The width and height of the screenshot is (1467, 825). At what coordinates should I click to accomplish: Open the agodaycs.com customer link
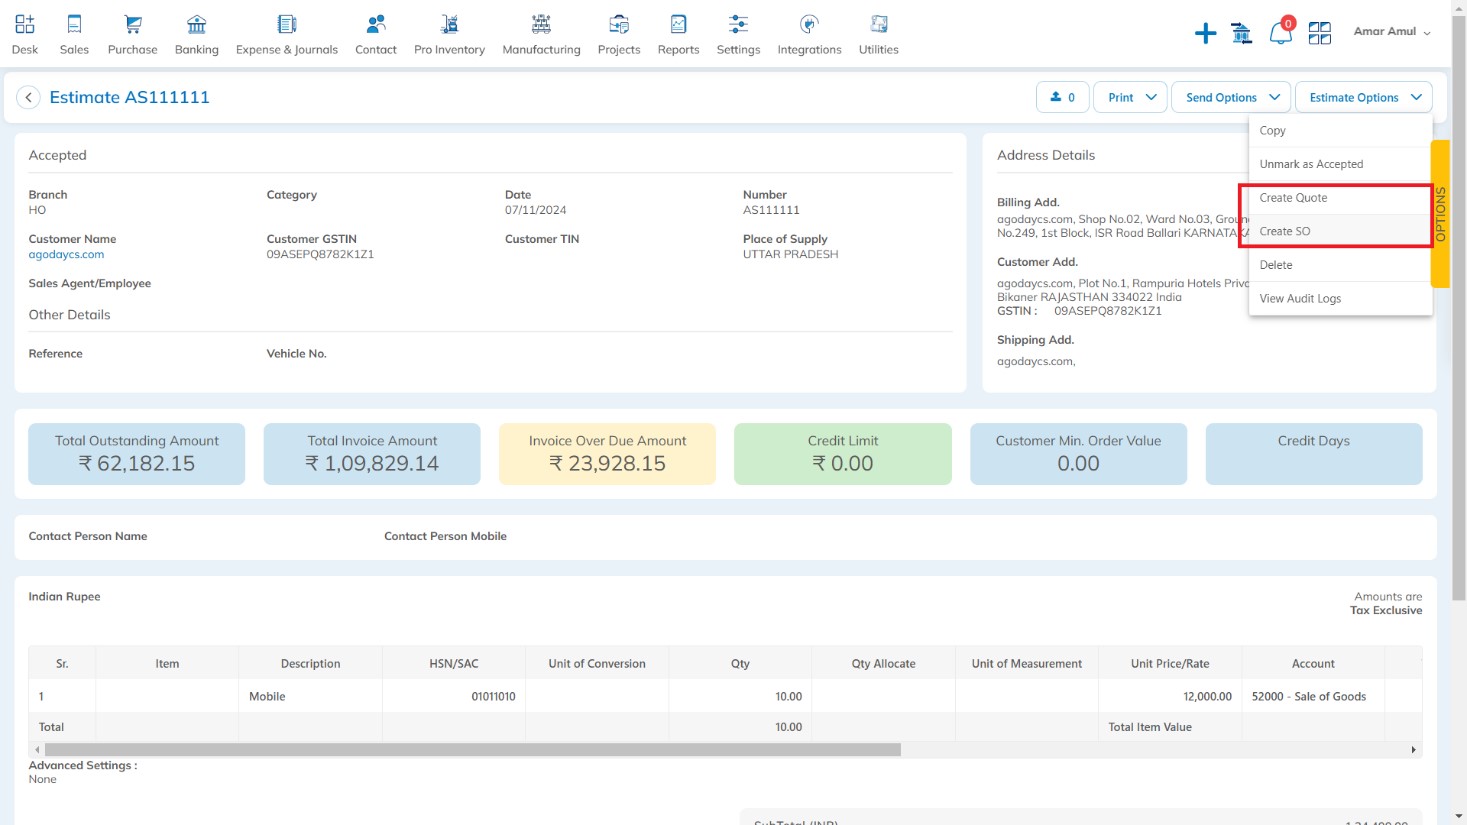(66, 255)
